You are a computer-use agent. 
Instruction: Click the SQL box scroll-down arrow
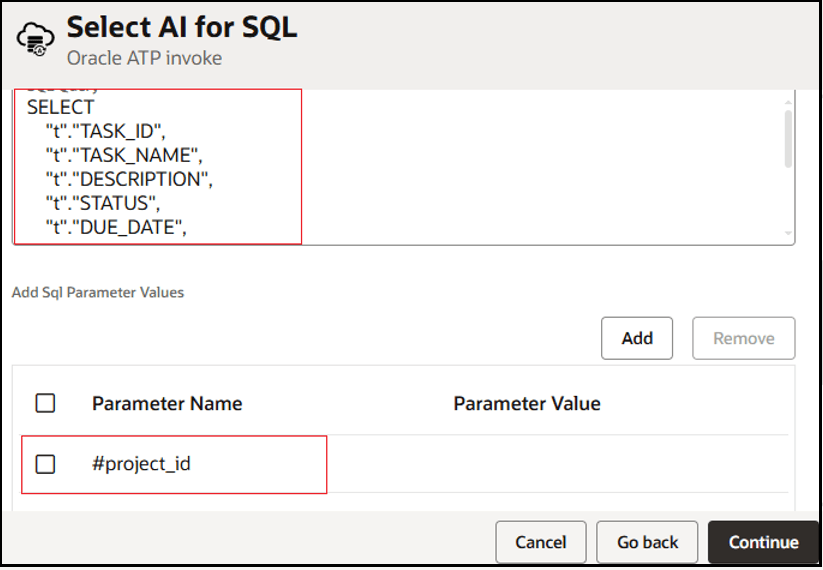[x=789, y=234]
